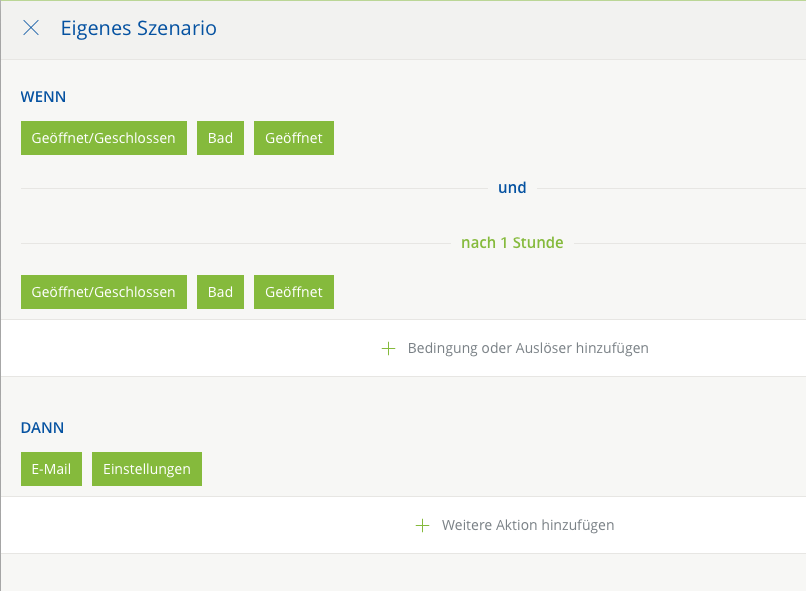Click the plus icon beside Weitere Aktion
The width and height of the screenshot is (806, 591).
423,525
